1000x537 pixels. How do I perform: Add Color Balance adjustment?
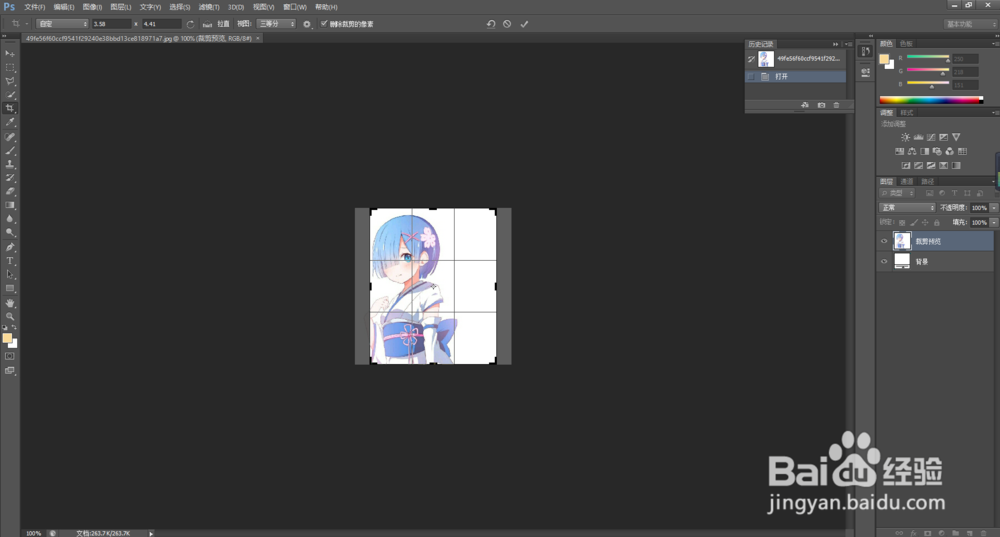[x=912, y=151]
